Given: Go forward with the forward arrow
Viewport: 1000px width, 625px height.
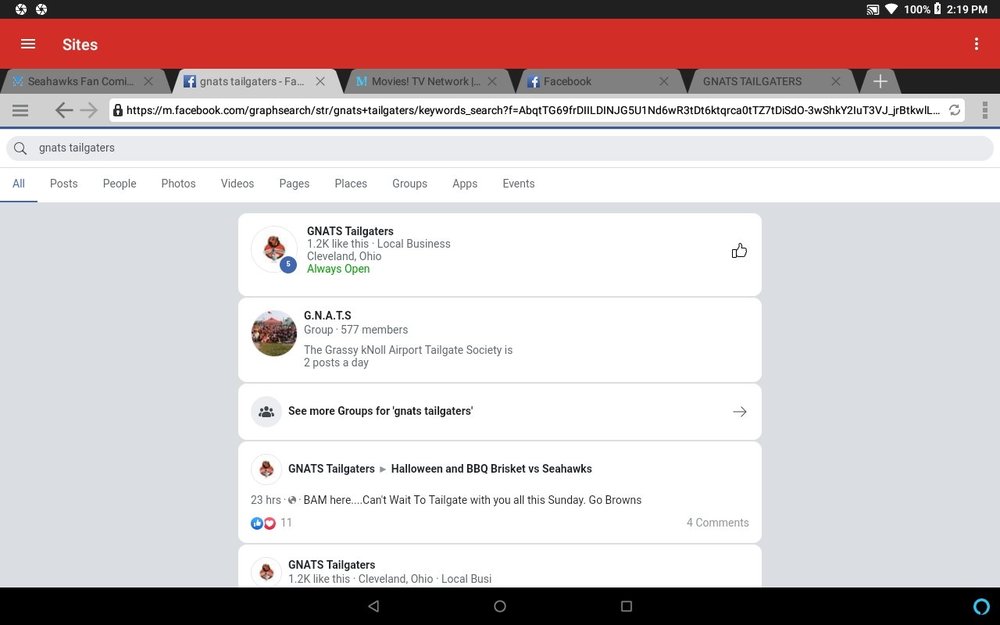Looking at the screenshot, I should [89, 110].
